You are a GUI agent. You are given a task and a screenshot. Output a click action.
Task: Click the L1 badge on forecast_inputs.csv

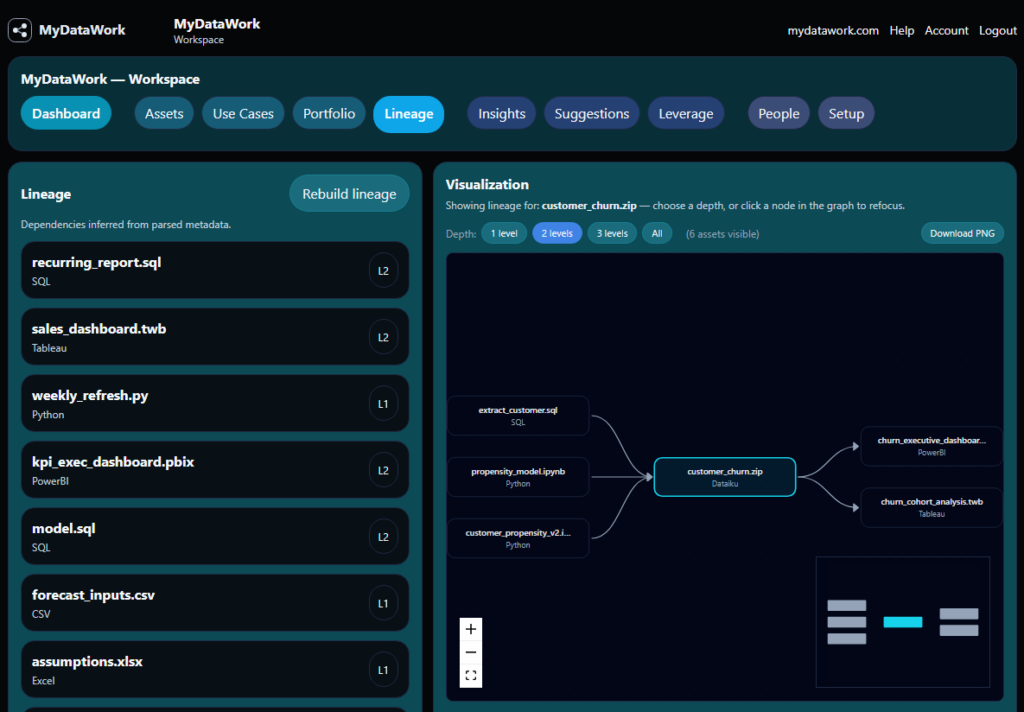pos(383,604)
